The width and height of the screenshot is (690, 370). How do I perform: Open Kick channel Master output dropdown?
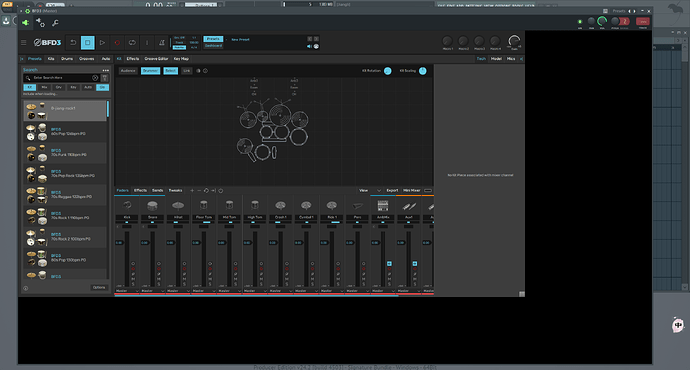(127, 291)
